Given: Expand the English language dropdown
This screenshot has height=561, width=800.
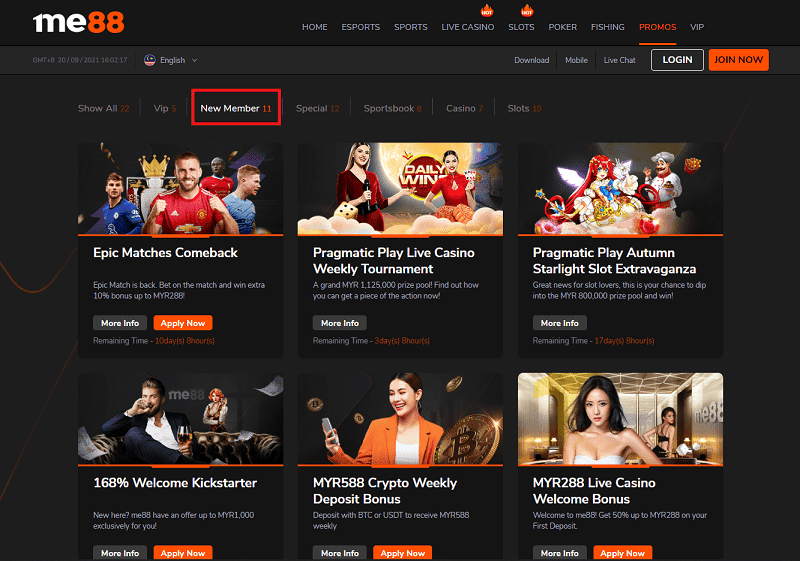Looking at the screenshot, I should pyautogui.click(x=178, y=60).
